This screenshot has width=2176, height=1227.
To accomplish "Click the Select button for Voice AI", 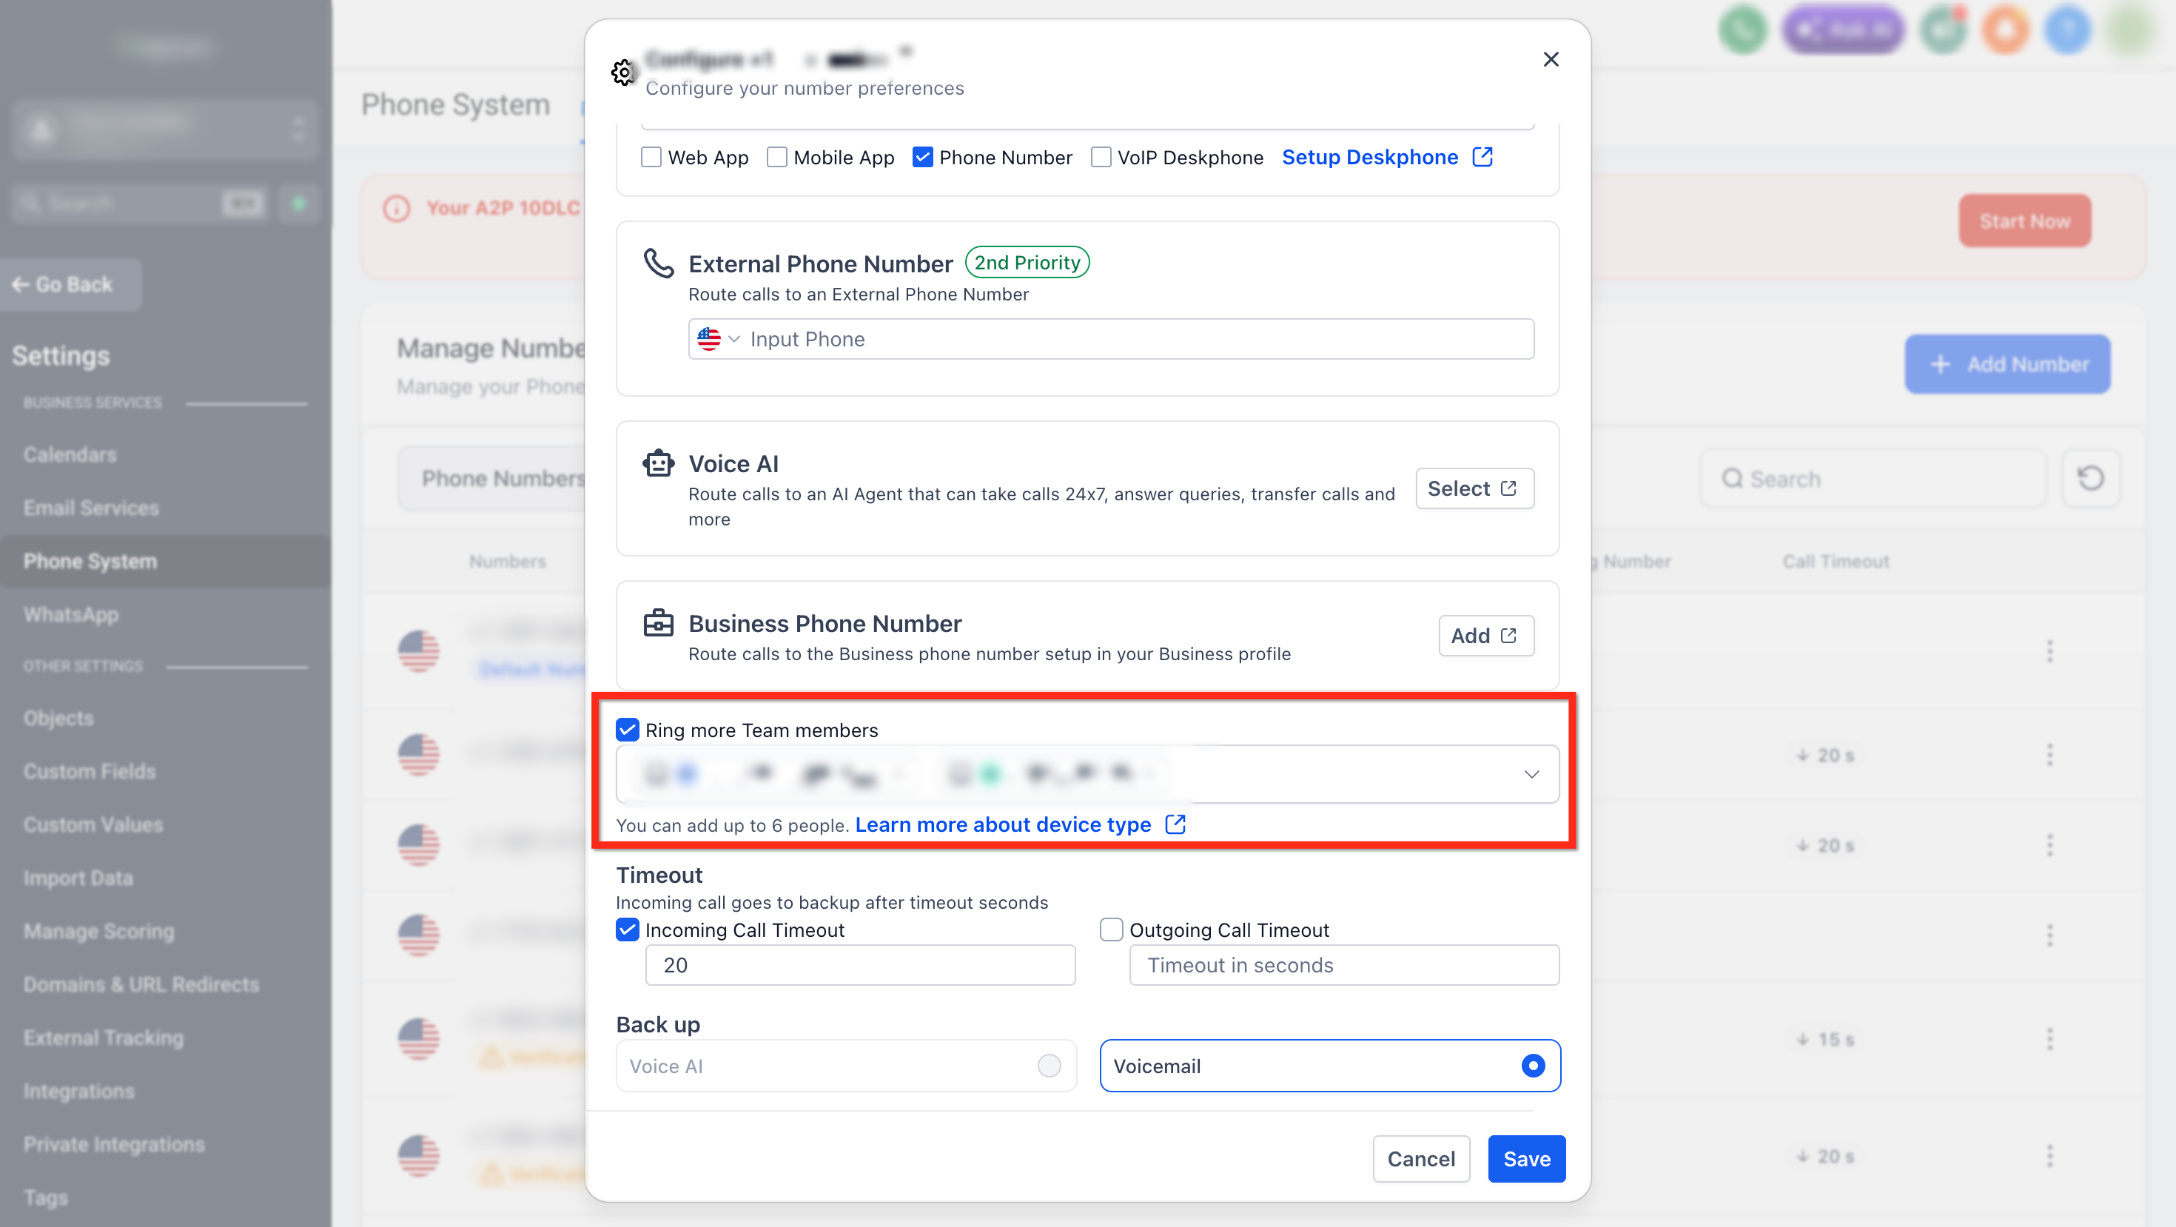I will tap(1474, 488).
